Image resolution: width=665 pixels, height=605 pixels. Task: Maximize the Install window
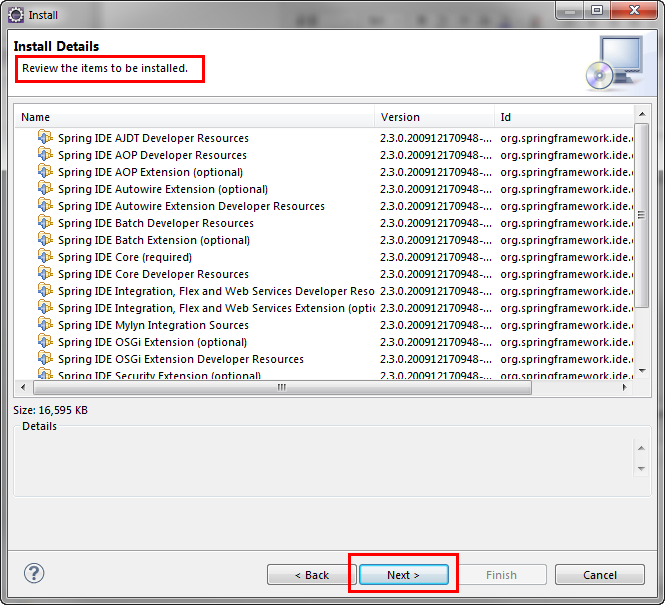(597, 10)
